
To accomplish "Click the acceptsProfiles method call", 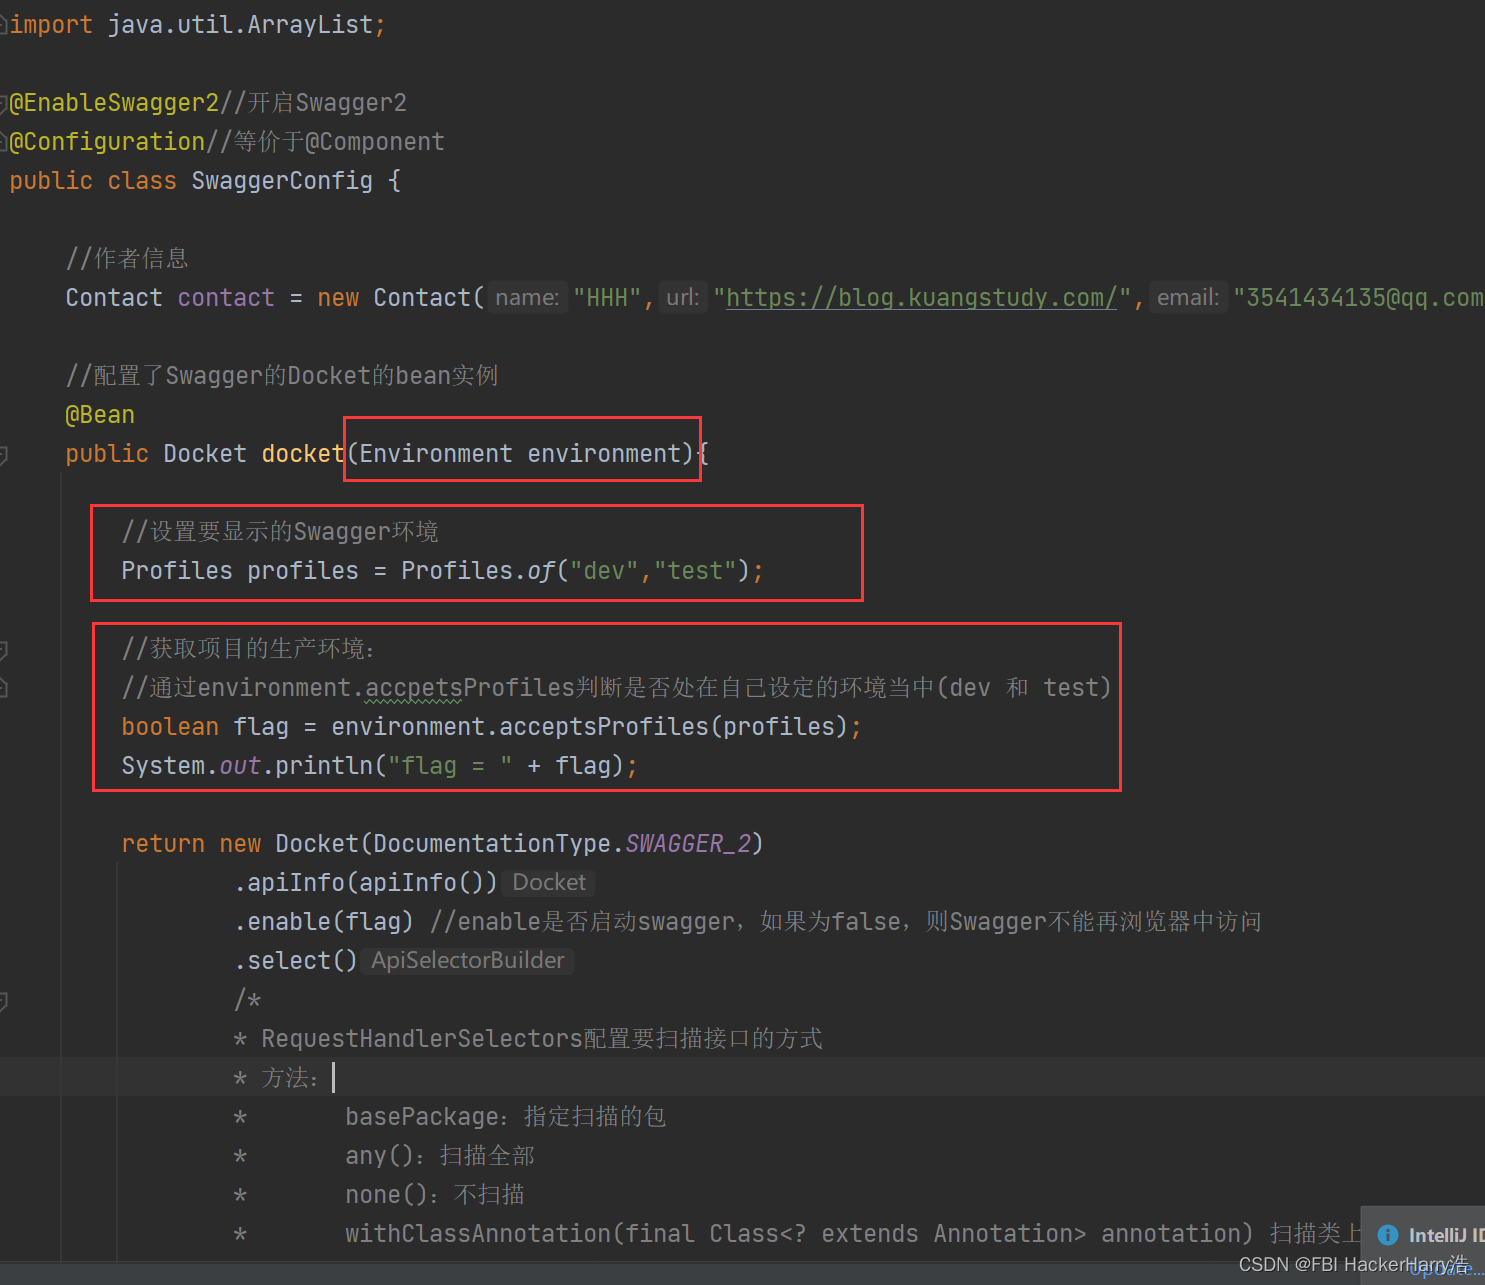I will [x=603, y=727].
